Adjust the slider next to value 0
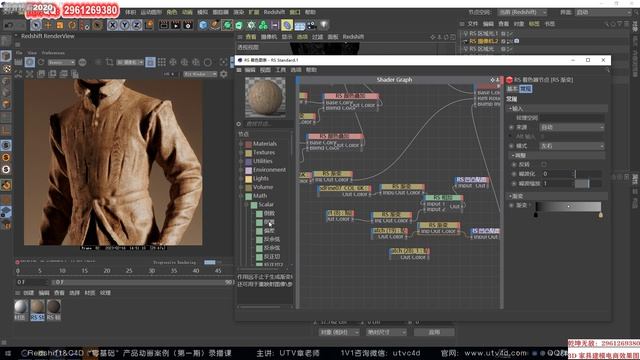This screenshot has height=360, width=640. tap(588, 174)
